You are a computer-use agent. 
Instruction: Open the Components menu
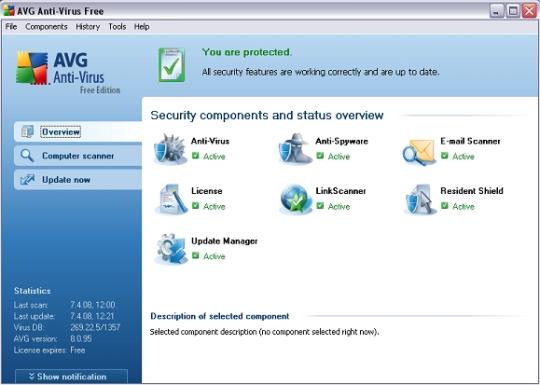[x=46, y=27]
